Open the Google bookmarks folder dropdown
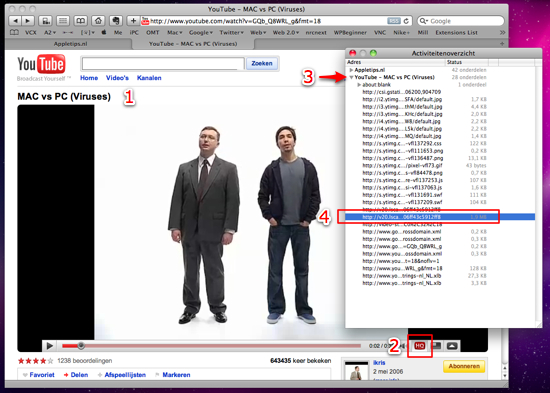The image size is (550, 393). pyautogui.click(x=201, y=32)
